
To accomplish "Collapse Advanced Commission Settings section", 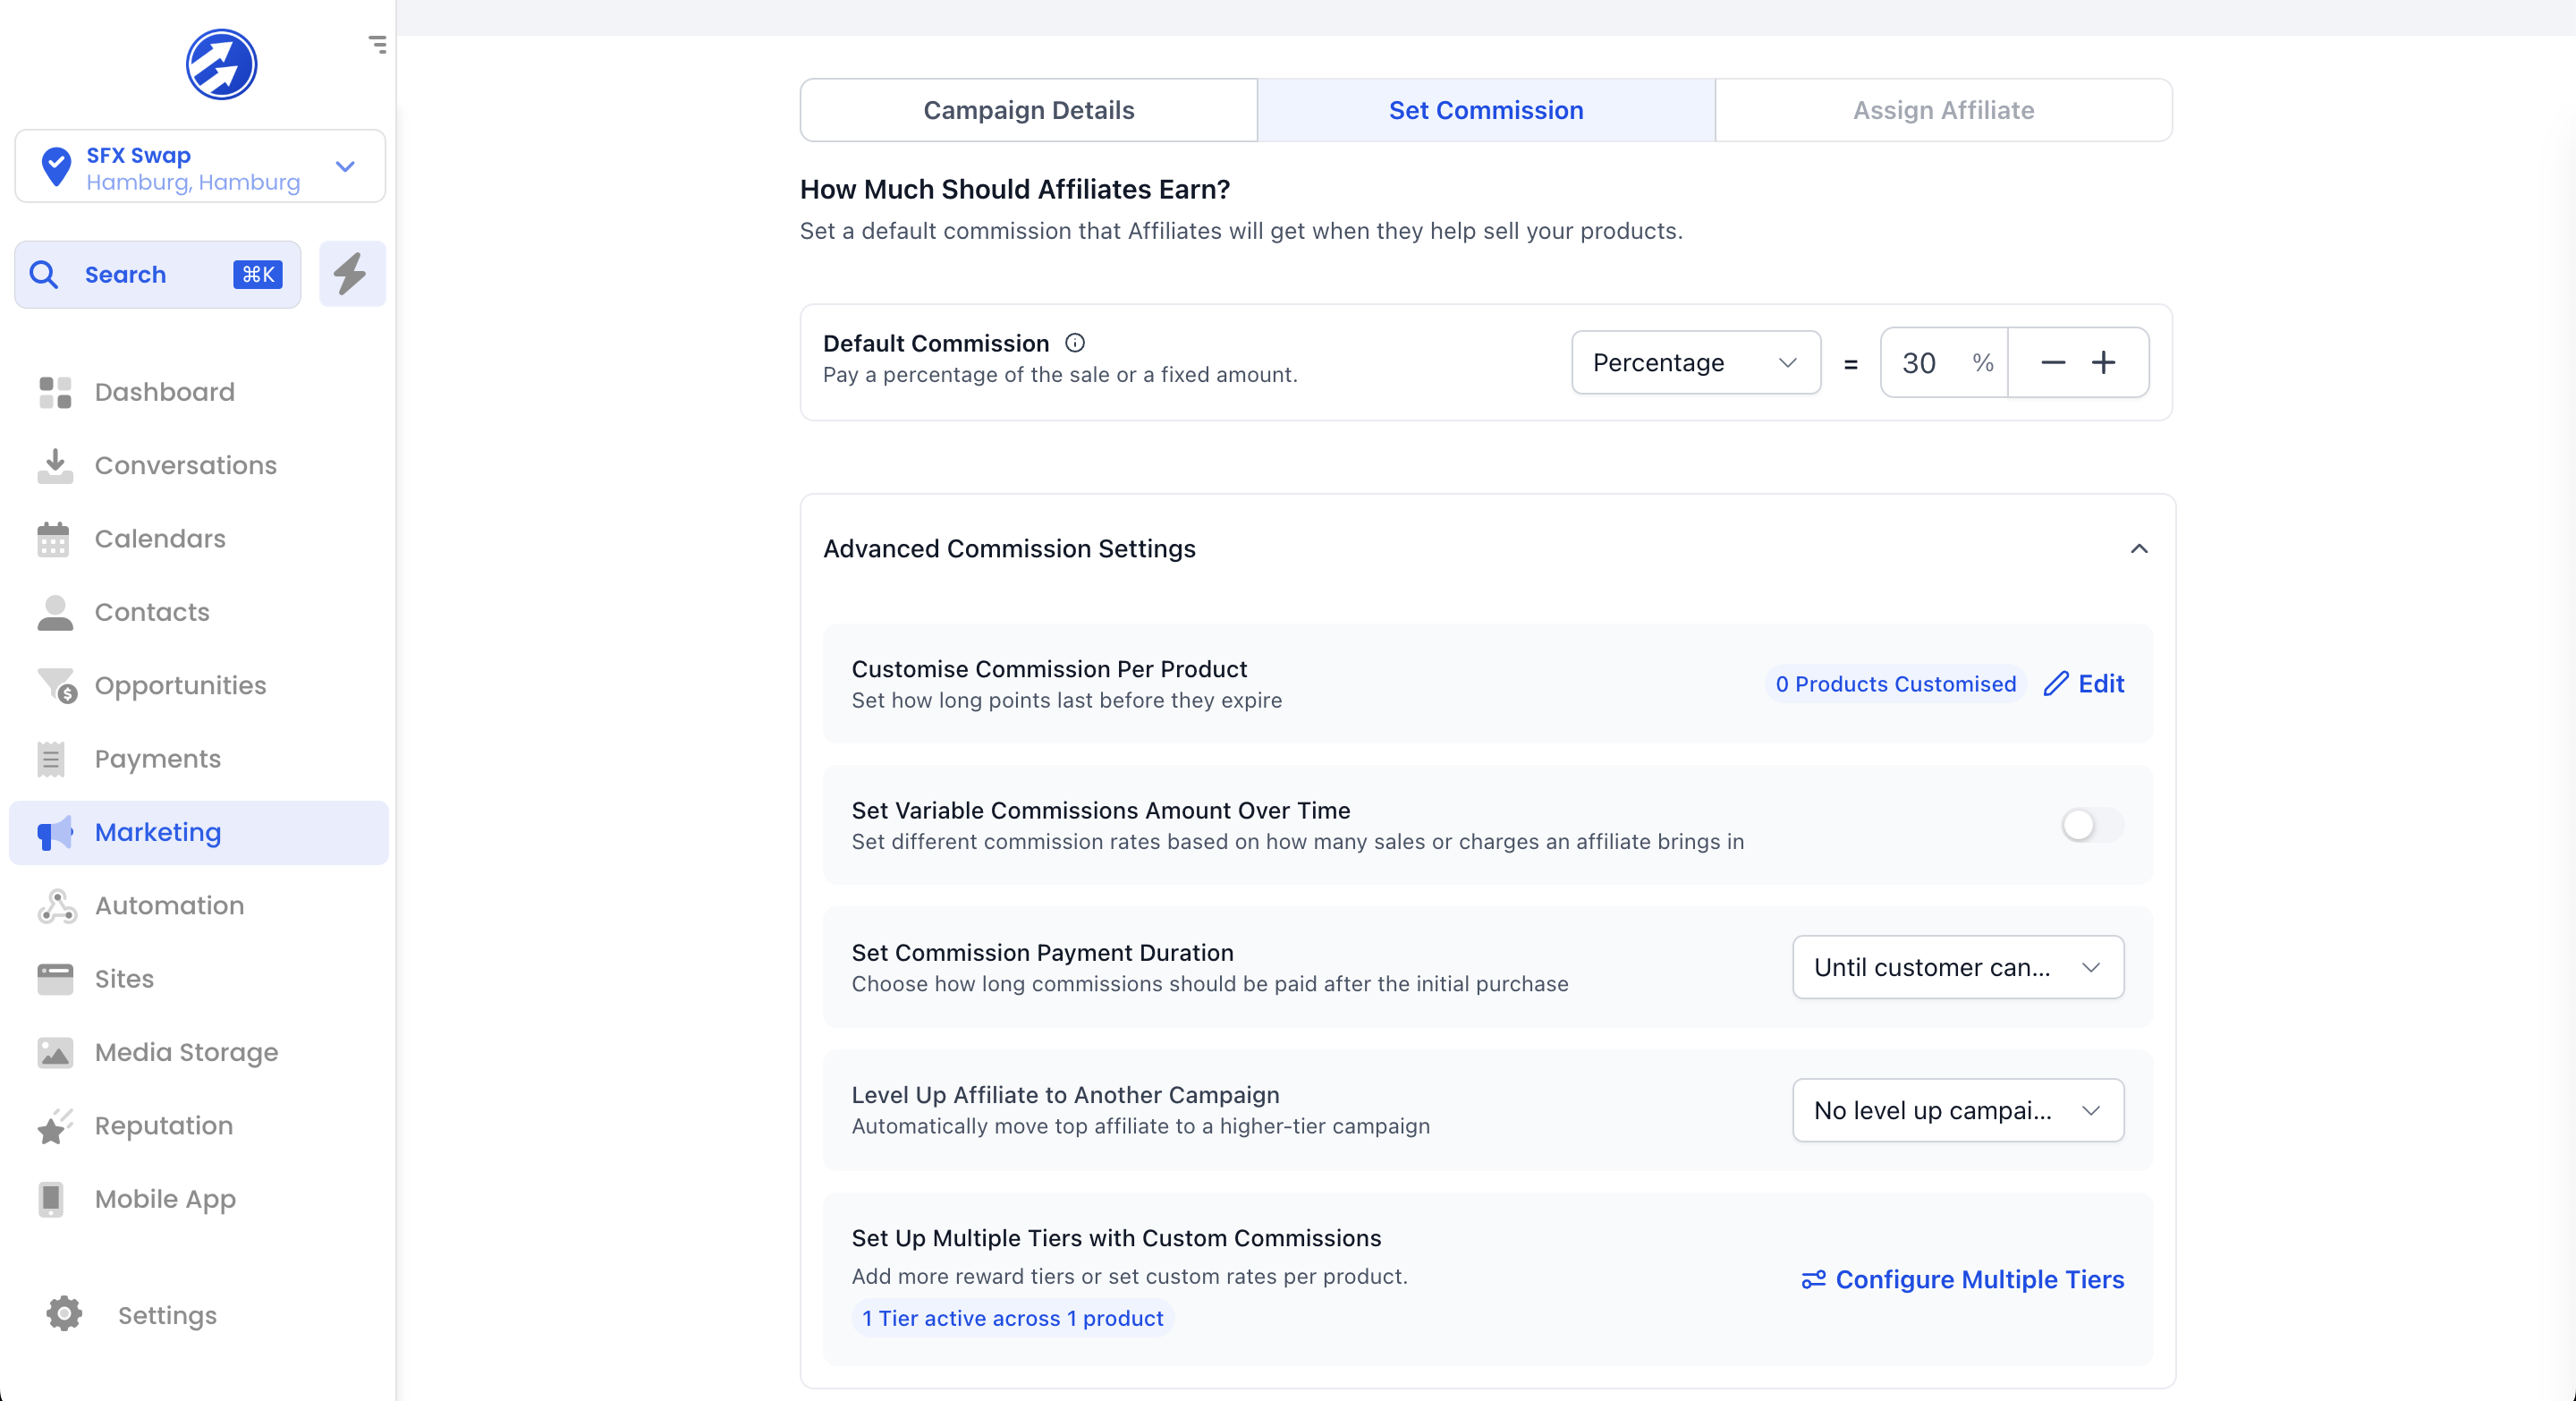I will pyautogui.click(x=2139, y=549).
